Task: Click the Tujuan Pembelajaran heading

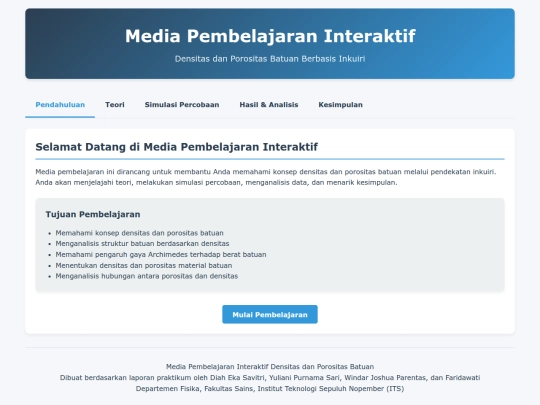Action: coord(93,214)
